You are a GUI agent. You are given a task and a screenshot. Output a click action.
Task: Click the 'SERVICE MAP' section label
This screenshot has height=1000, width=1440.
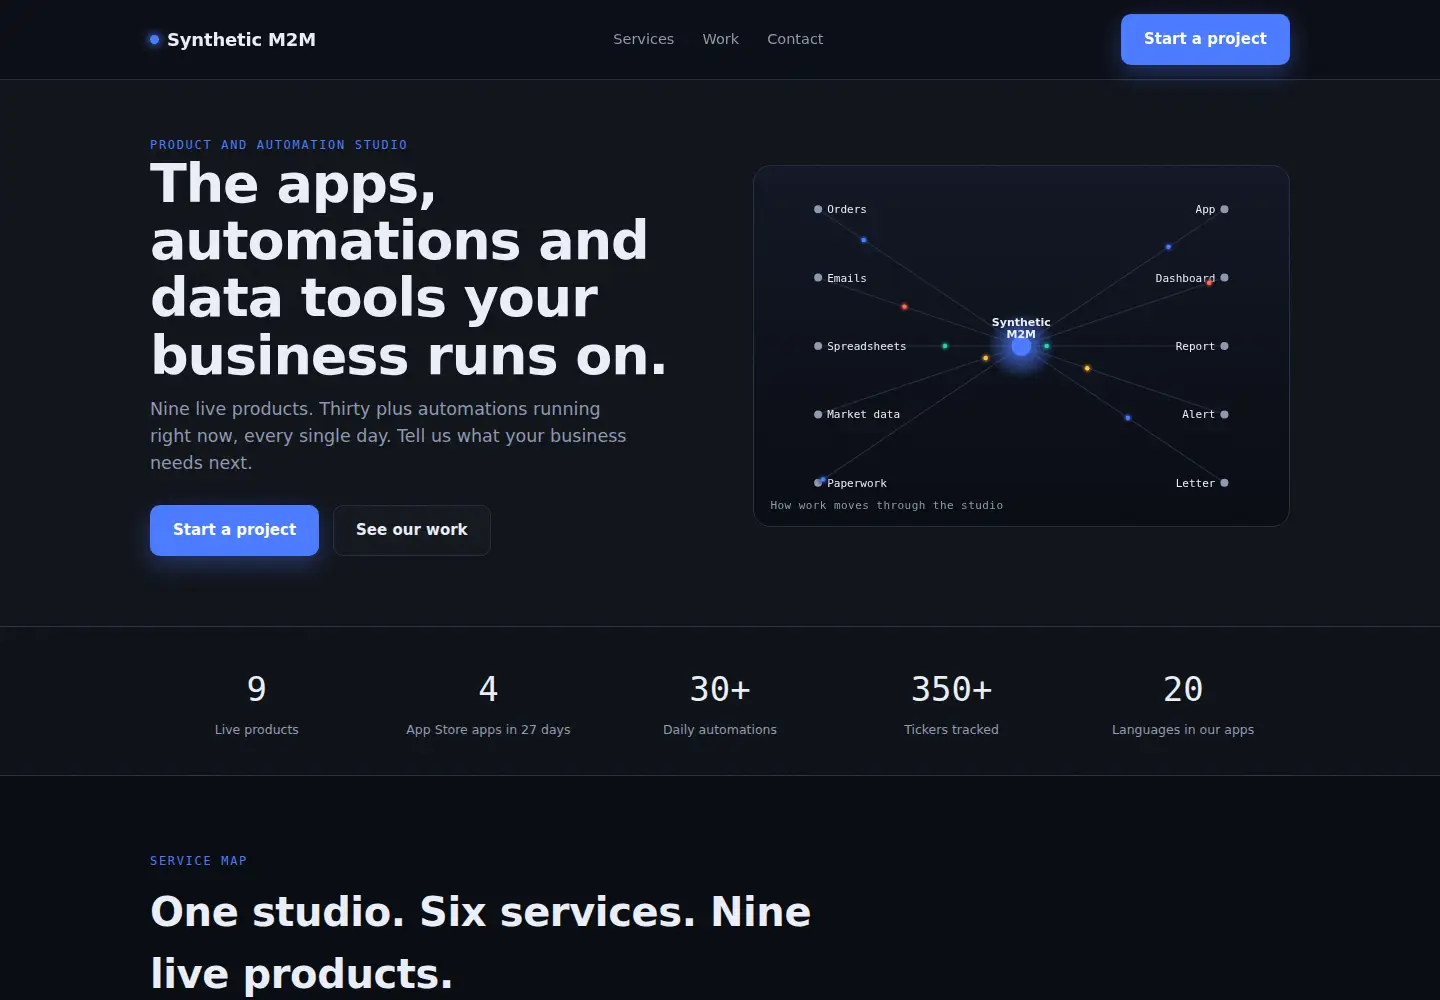tap(198, 861)
